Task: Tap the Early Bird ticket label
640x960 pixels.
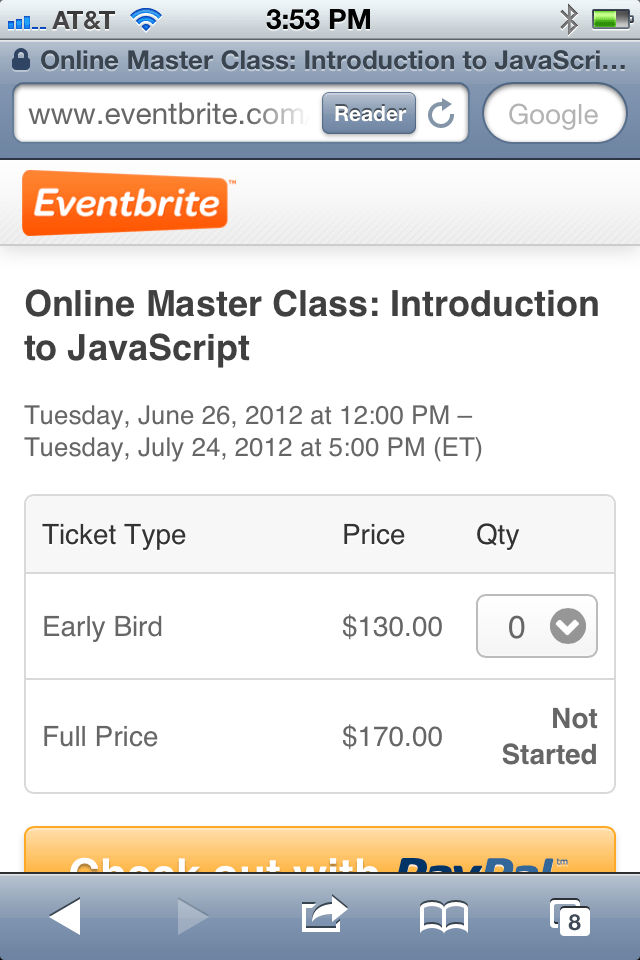Action: tap(102, 627)
